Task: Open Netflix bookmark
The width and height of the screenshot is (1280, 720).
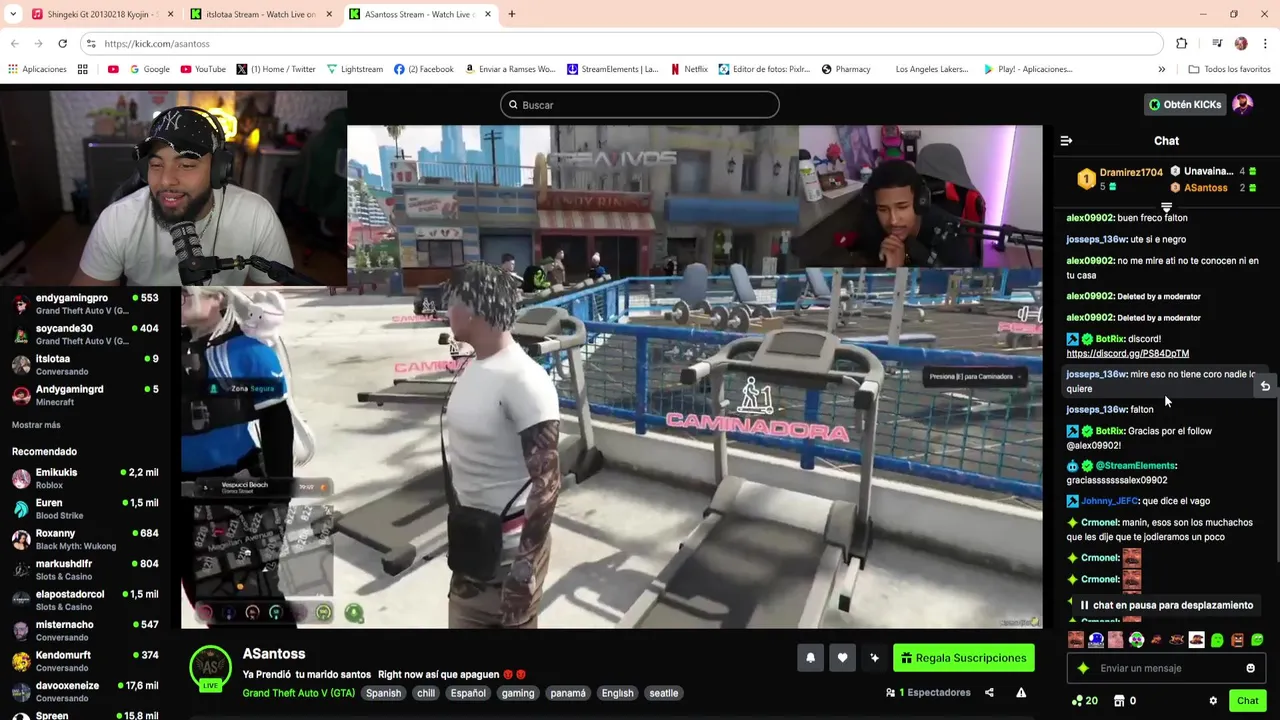Action: [x=689, y=69]
